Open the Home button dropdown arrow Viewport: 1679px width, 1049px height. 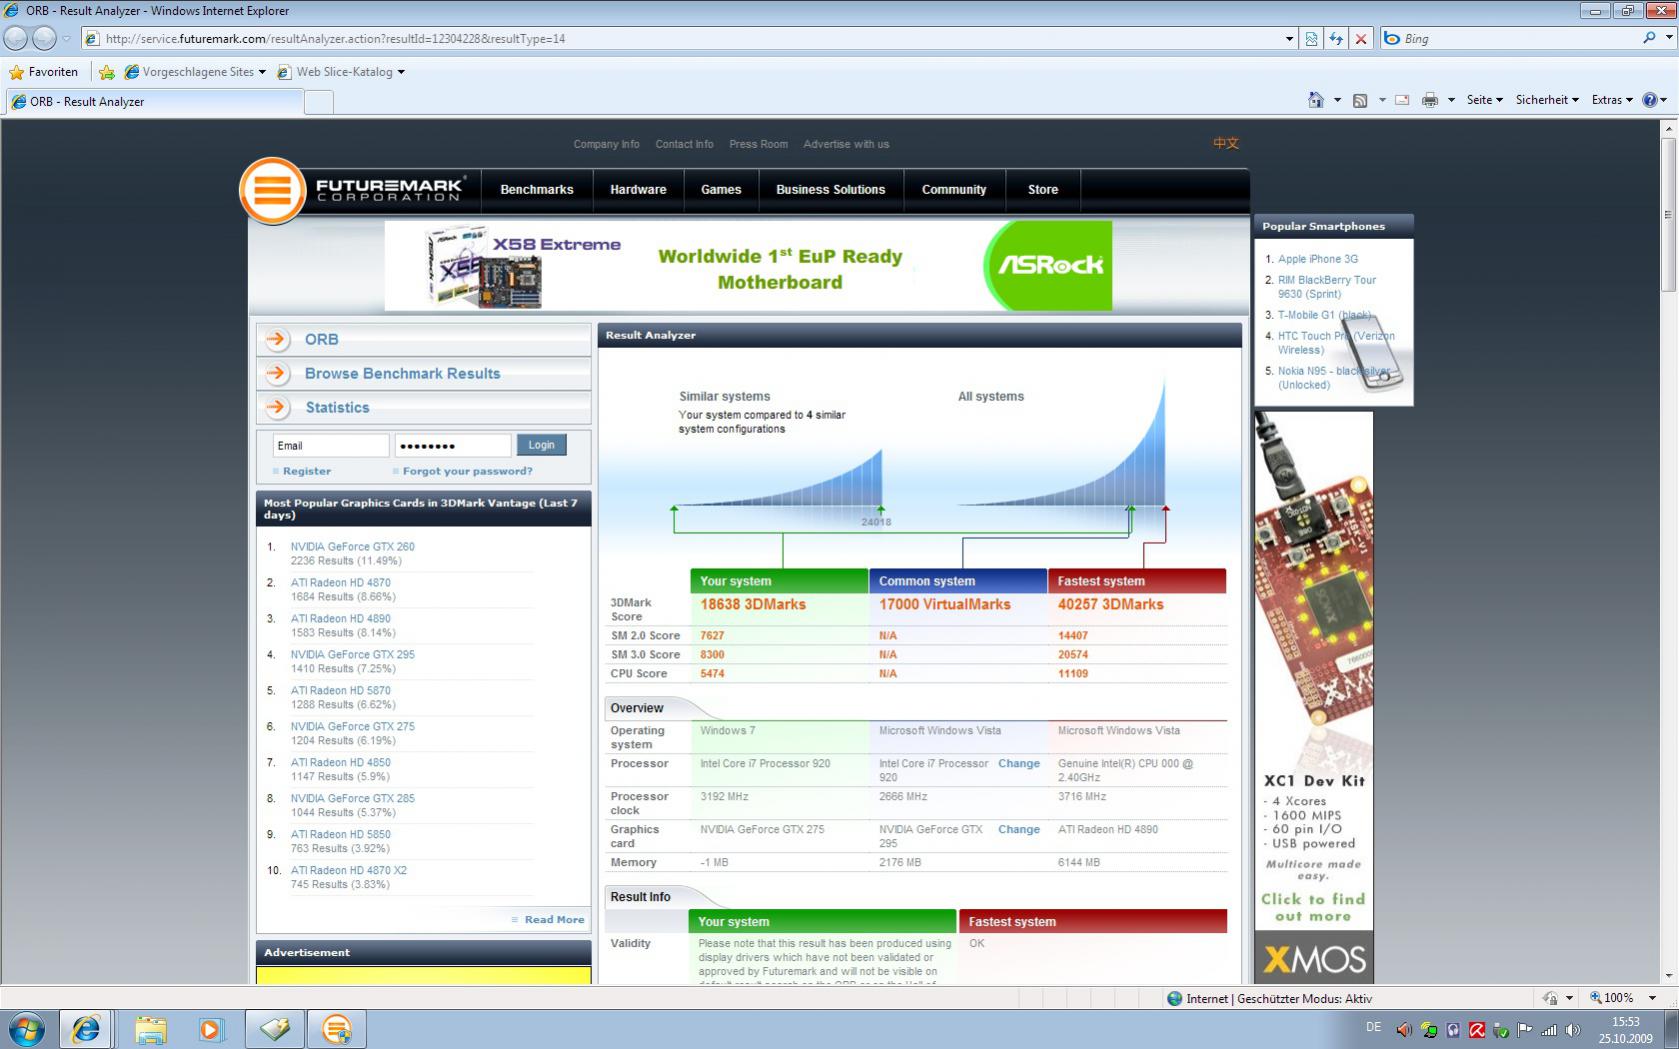coord(1337,100)
